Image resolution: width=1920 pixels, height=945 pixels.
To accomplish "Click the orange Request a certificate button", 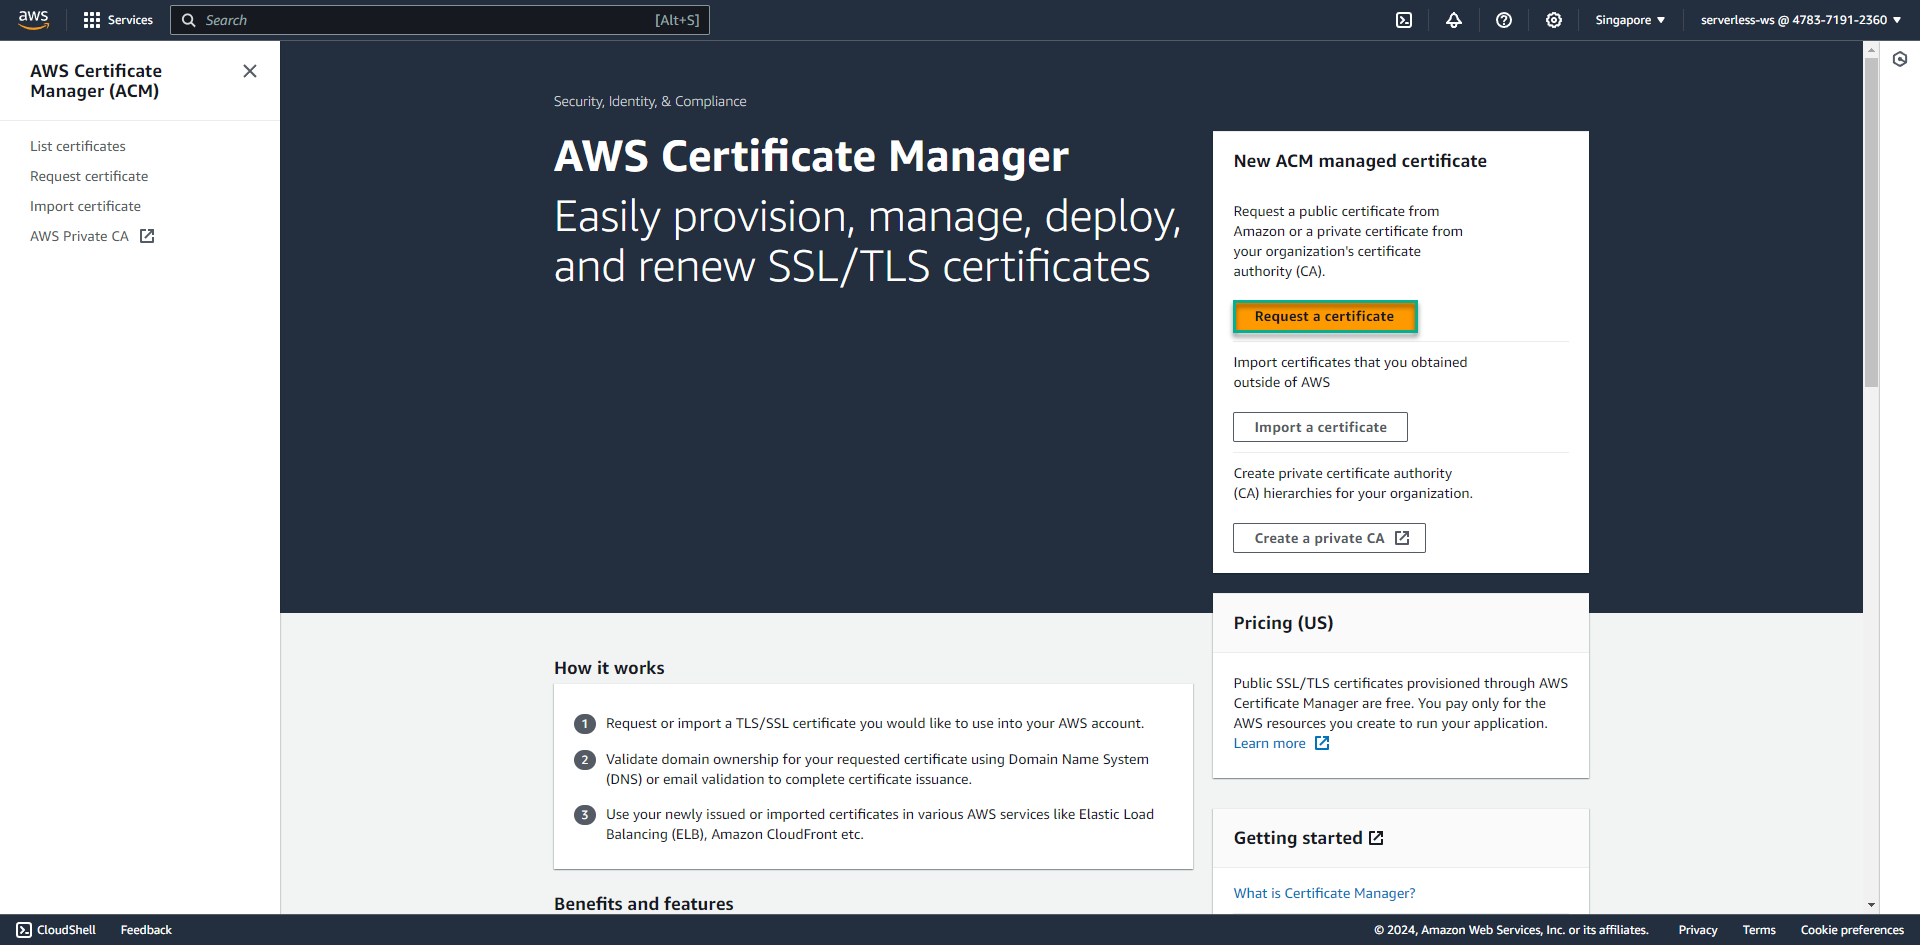I will [x=1324, y=316].
